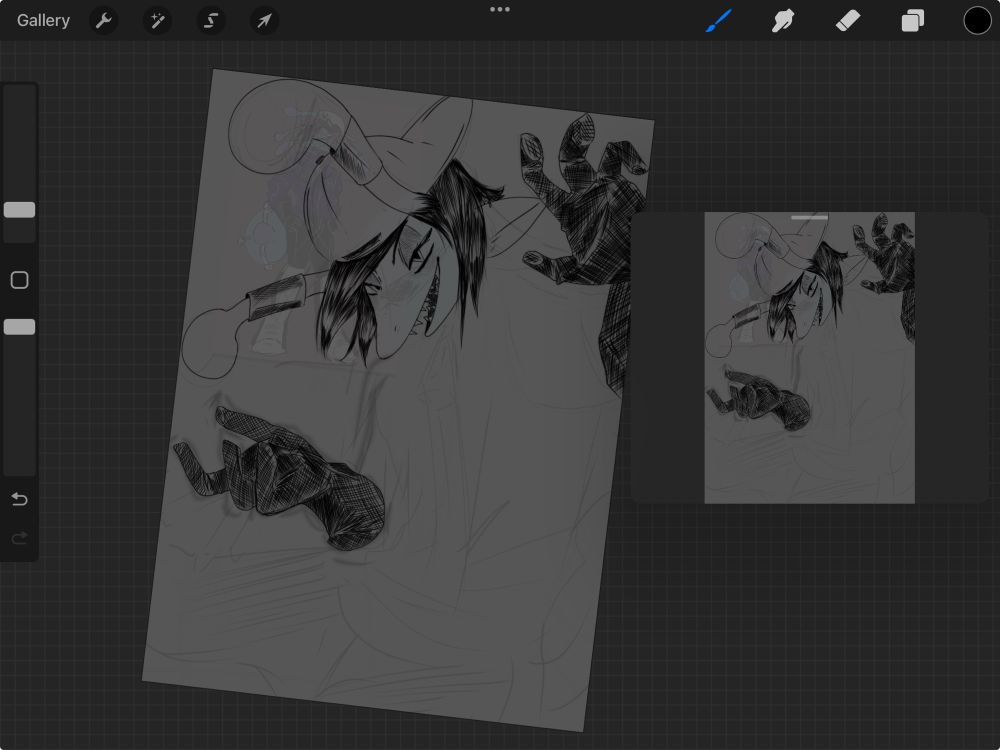Tap the character's grinning face on main canvas
Viewport: 1000px width, 750px height.
(x=410, y=290)
